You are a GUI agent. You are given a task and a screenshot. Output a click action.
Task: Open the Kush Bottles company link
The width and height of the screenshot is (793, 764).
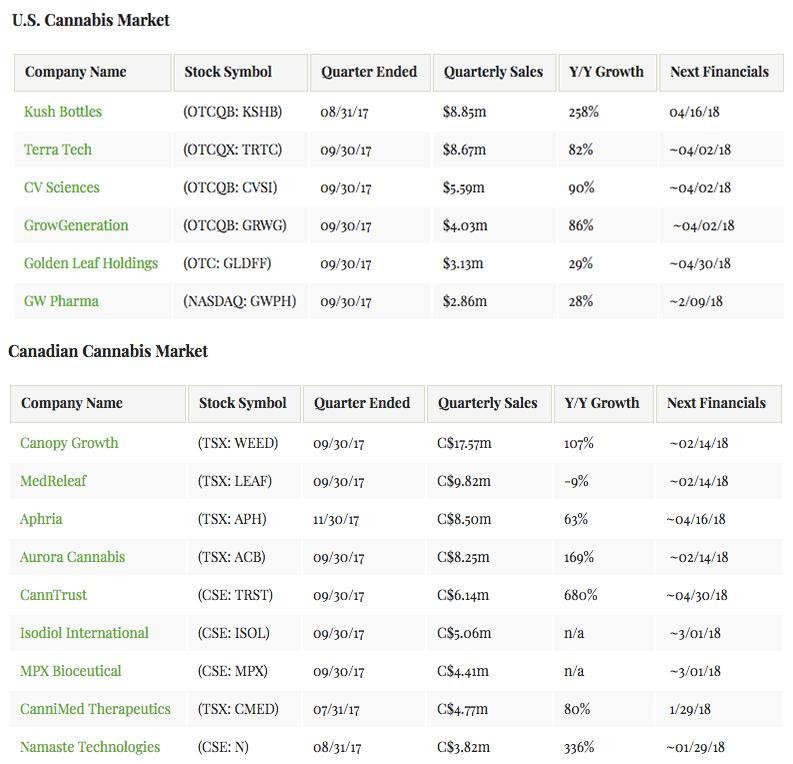(x=63, y=112)
